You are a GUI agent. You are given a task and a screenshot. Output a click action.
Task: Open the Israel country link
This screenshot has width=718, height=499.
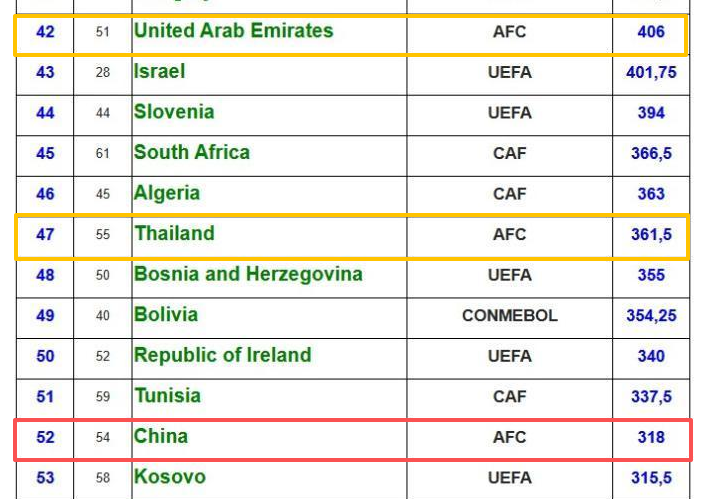160,72
